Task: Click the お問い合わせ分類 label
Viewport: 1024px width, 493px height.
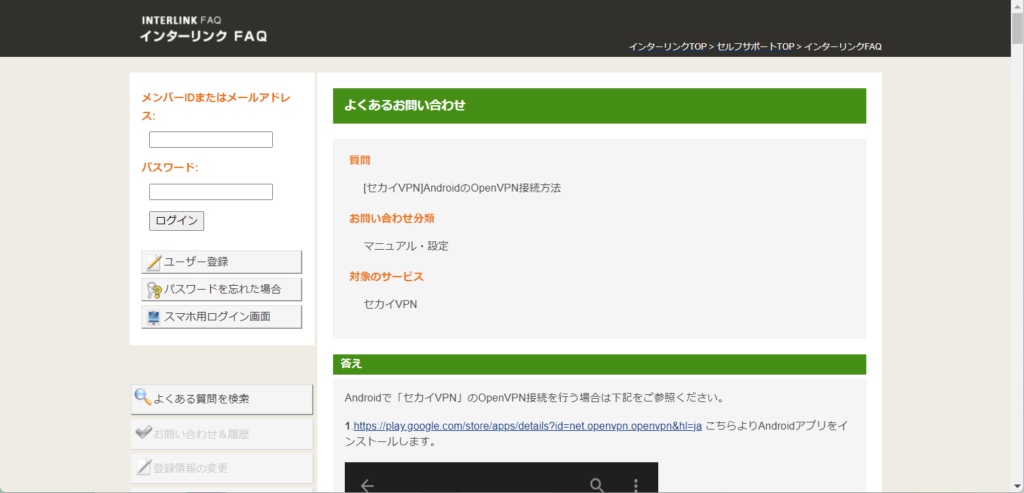Action: [x=392, y=218]
